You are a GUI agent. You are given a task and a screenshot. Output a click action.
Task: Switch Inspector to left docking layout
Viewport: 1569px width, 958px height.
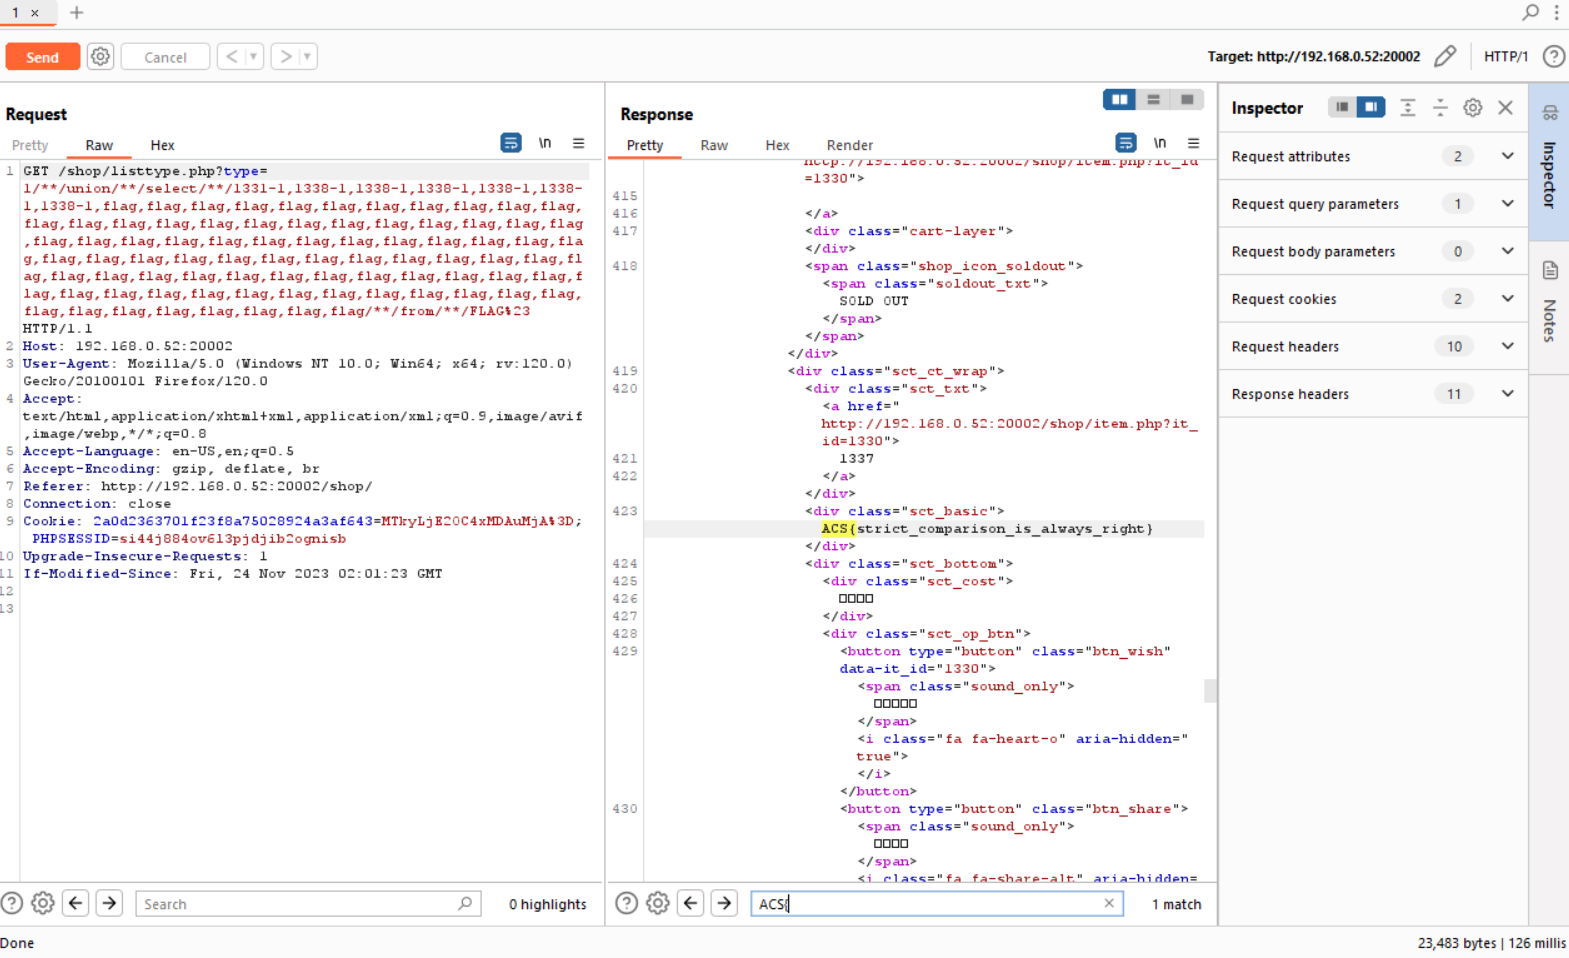tap(1342, 107)
